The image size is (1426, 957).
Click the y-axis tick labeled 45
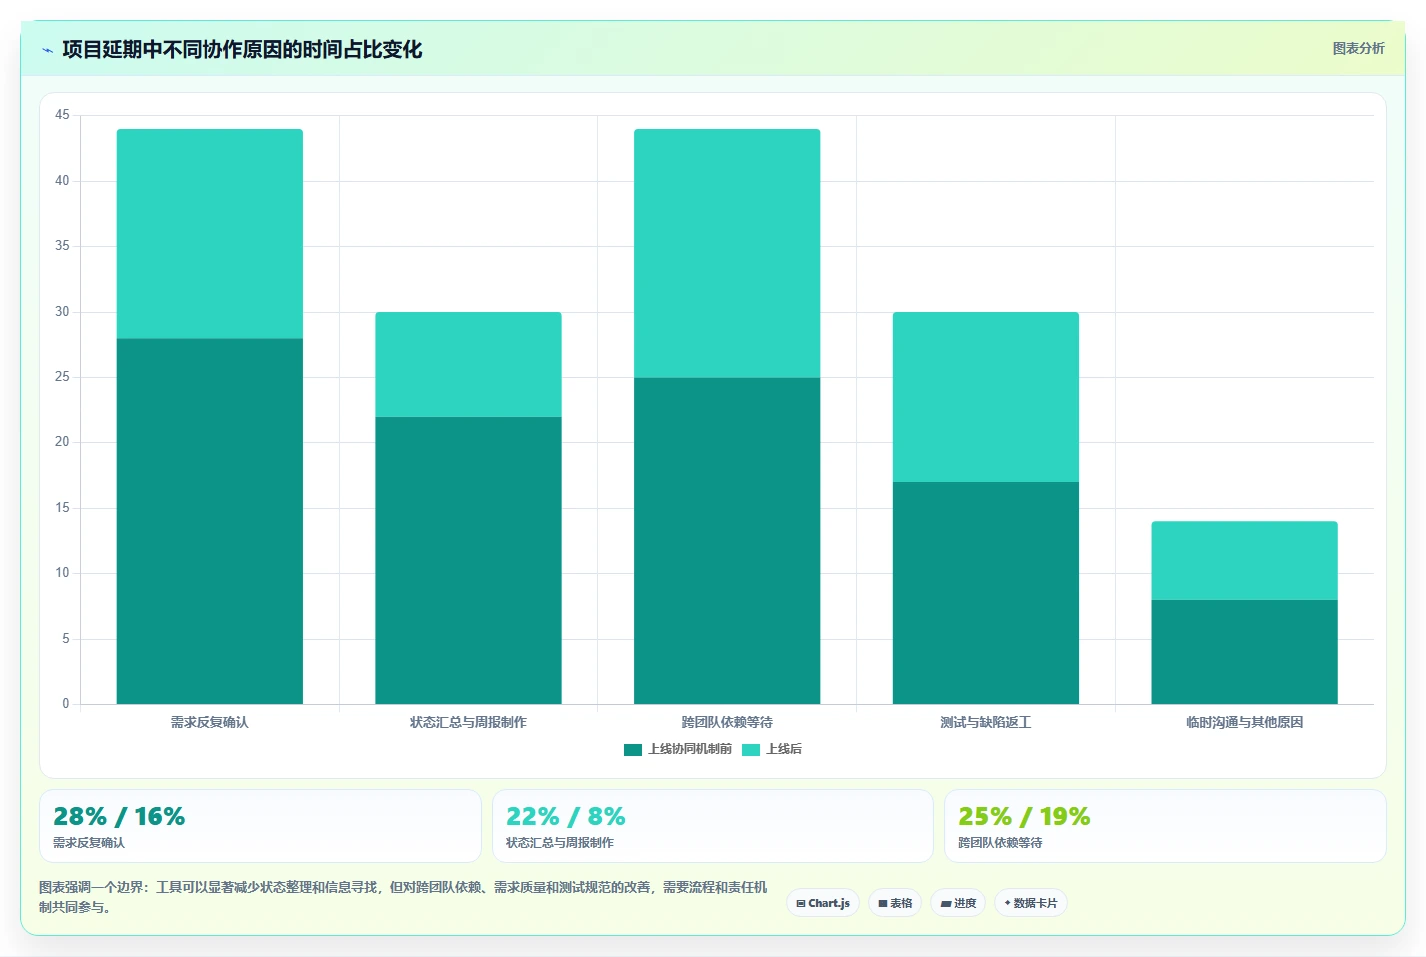pos(62,115)
